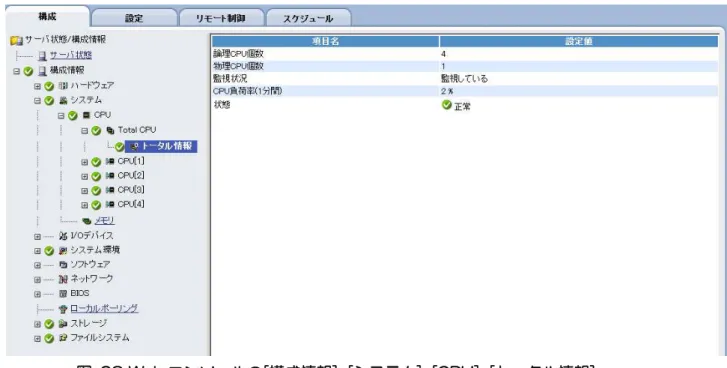Click the Total CPU icon

[x=110, y=130]
